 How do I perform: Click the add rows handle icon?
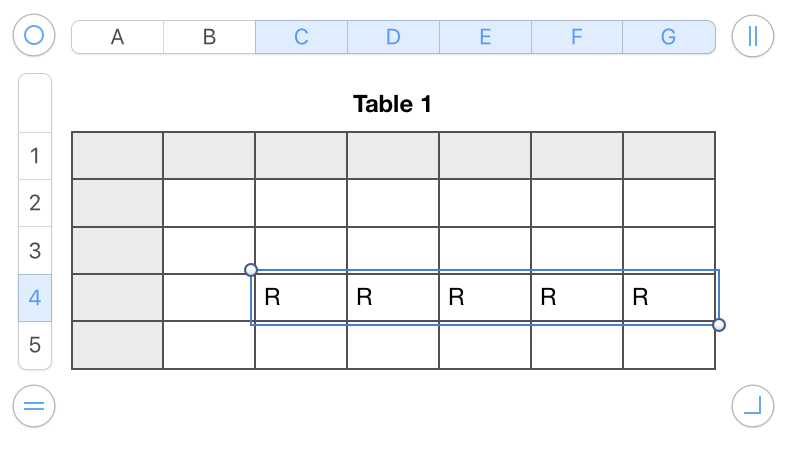(x=34, y=406)
